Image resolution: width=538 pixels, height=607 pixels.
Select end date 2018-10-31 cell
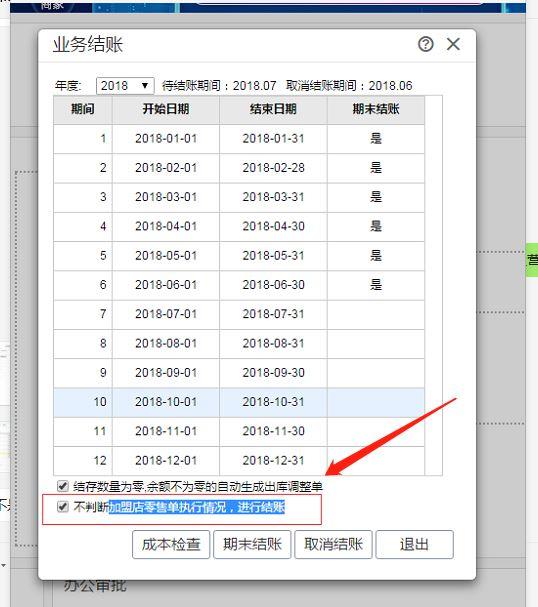[273, 402]
